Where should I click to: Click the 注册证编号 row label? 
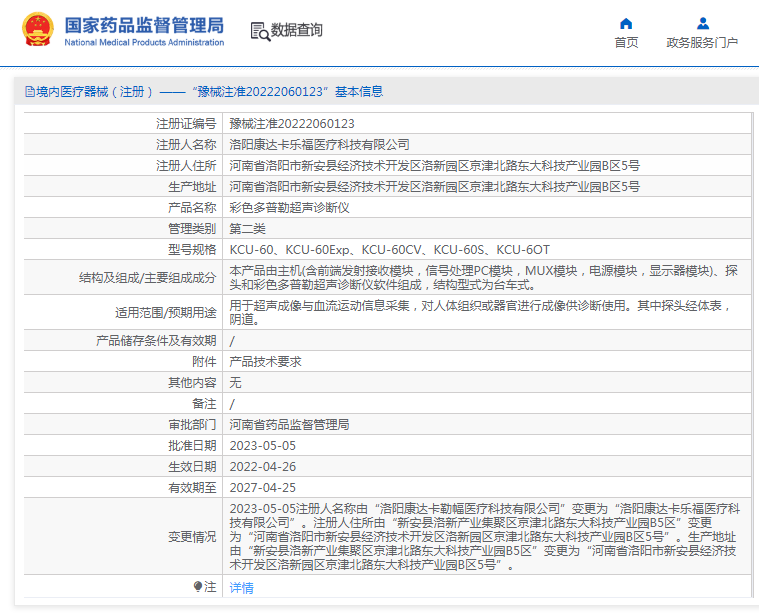coord(186,124)
